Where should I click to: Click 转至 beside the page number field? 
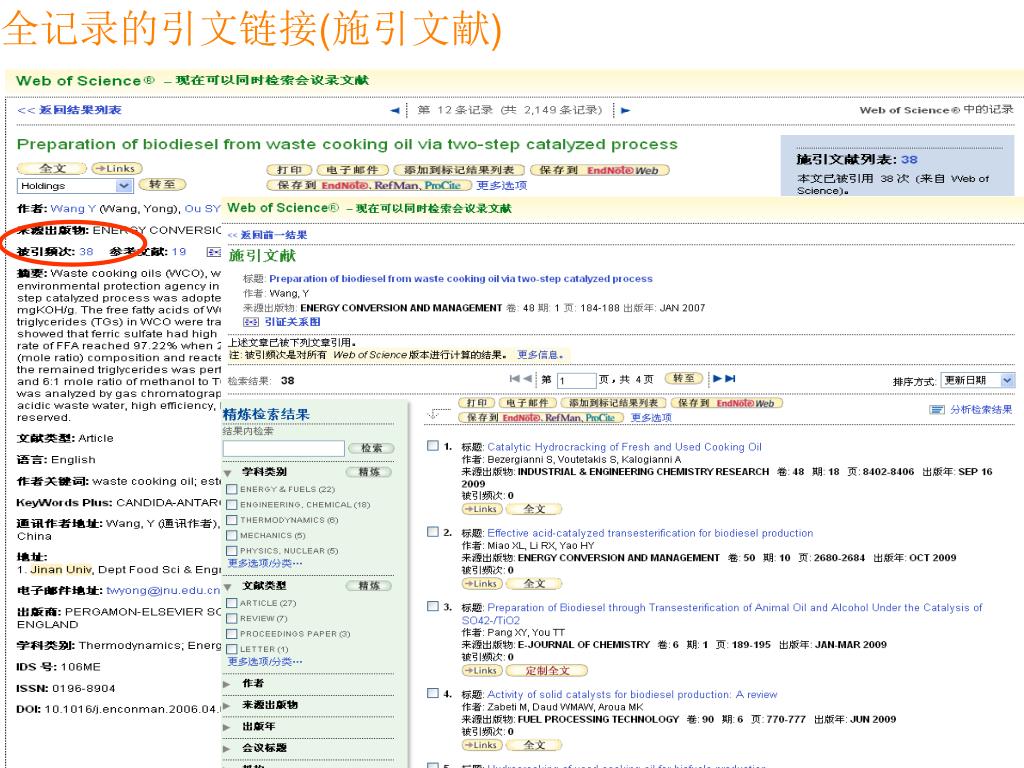(x=683, y=378)
